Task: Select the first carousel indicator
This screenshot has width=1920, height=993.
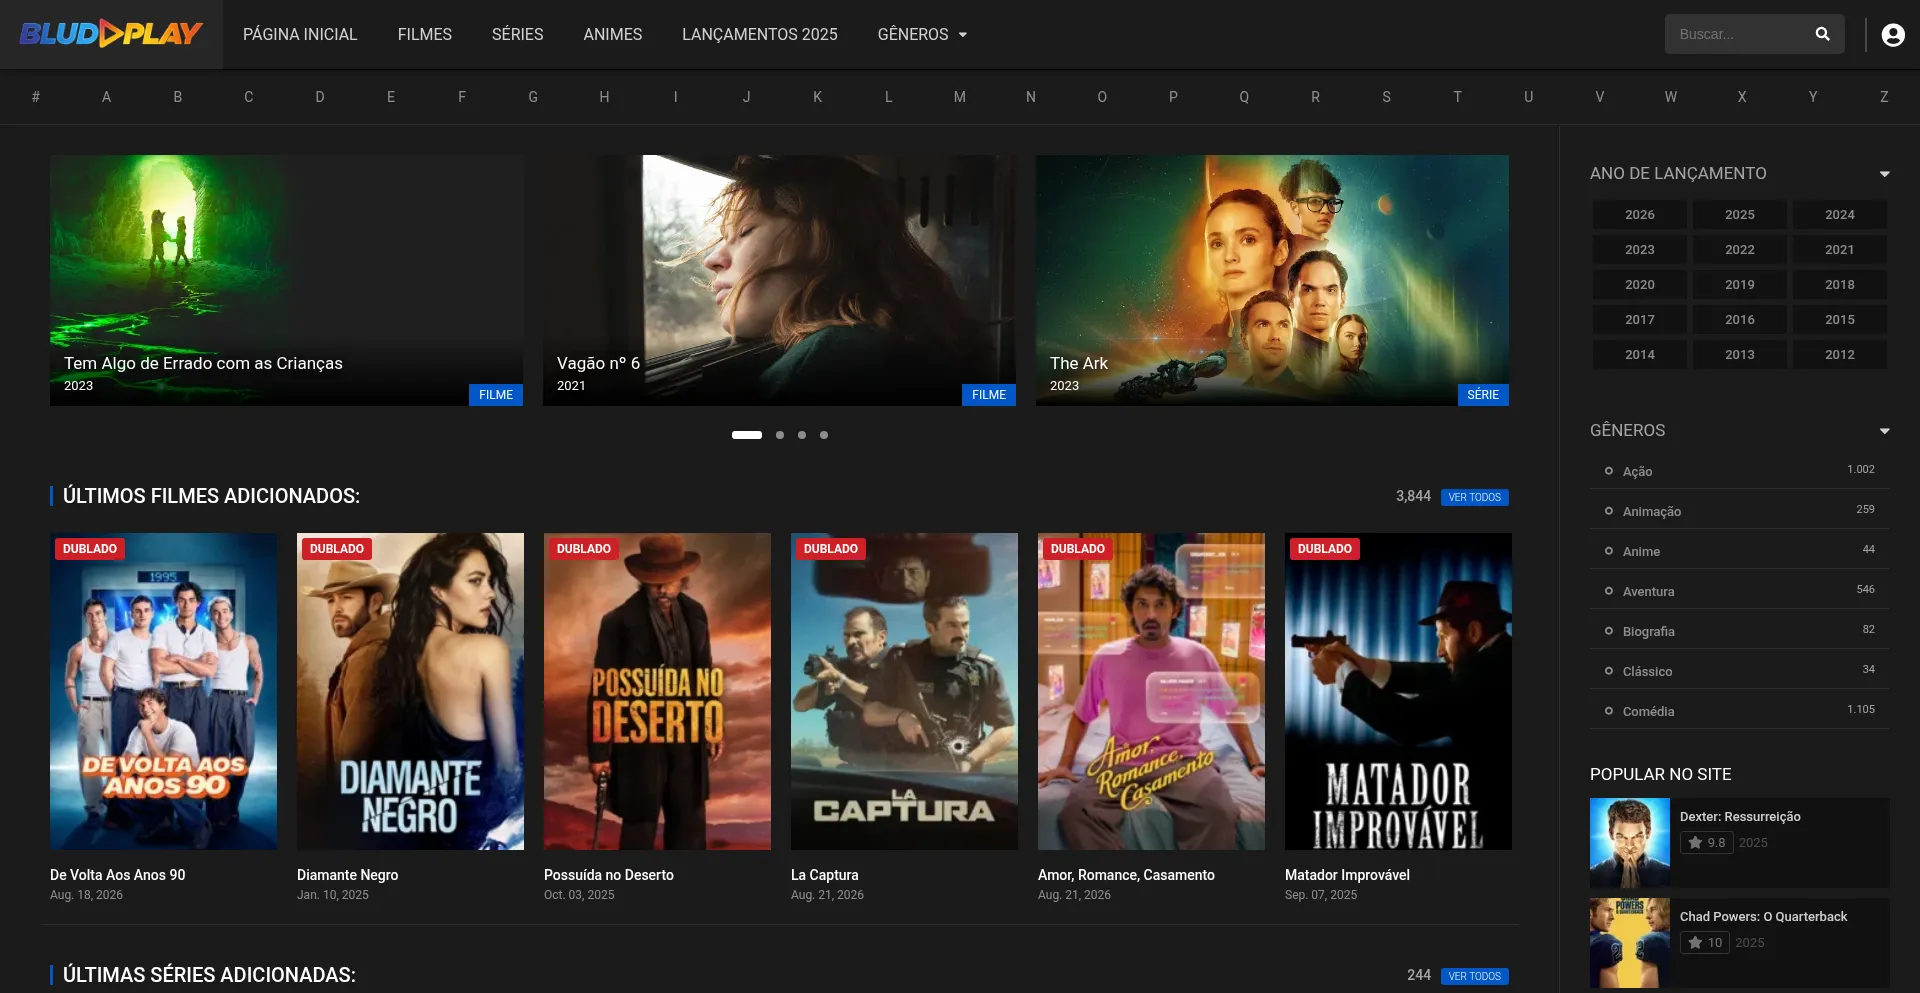Action: [x=747, y=435]
